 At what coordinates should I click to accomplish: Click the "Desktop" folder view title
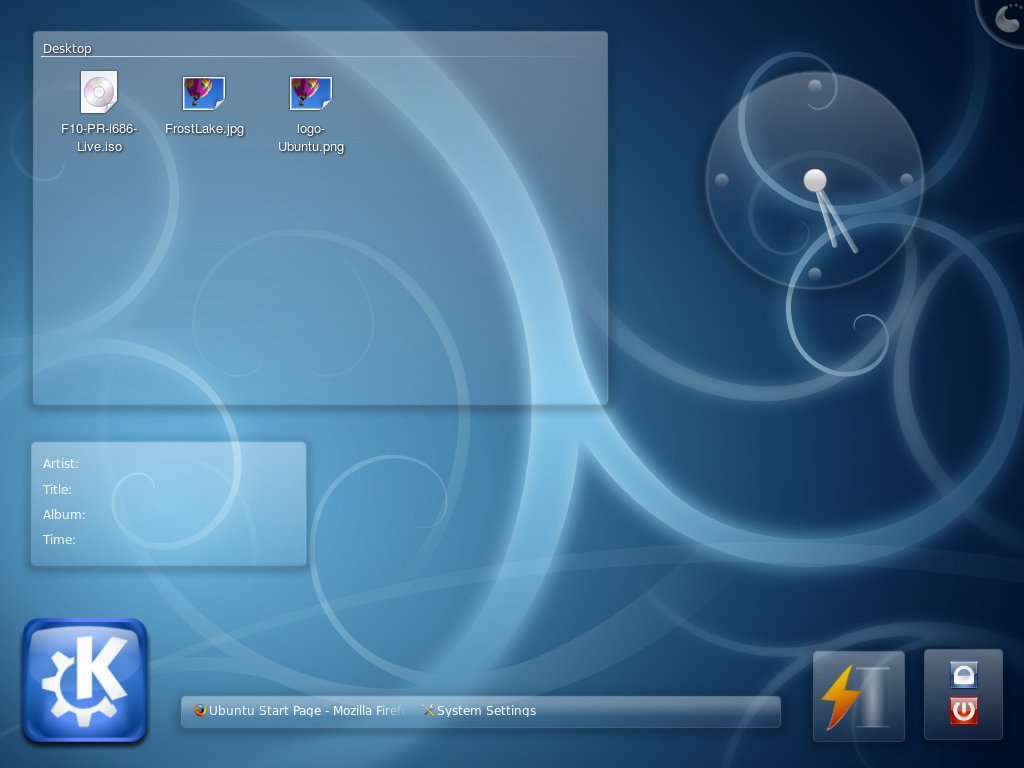(x=67, y=48)
